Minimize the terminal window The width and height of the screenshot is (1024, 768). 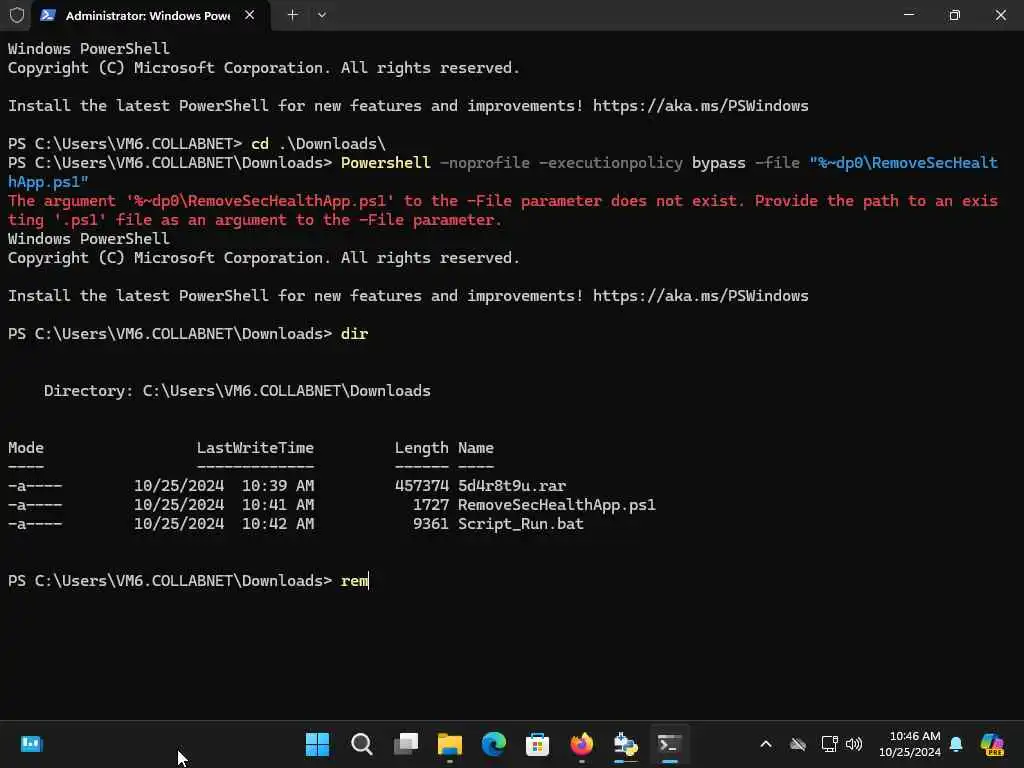(x=909, y=15)
